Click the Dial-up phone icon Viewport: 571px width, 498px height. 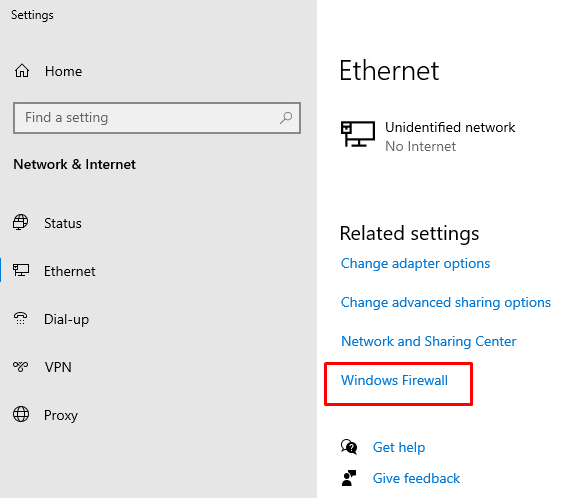(x=20, y=318)
